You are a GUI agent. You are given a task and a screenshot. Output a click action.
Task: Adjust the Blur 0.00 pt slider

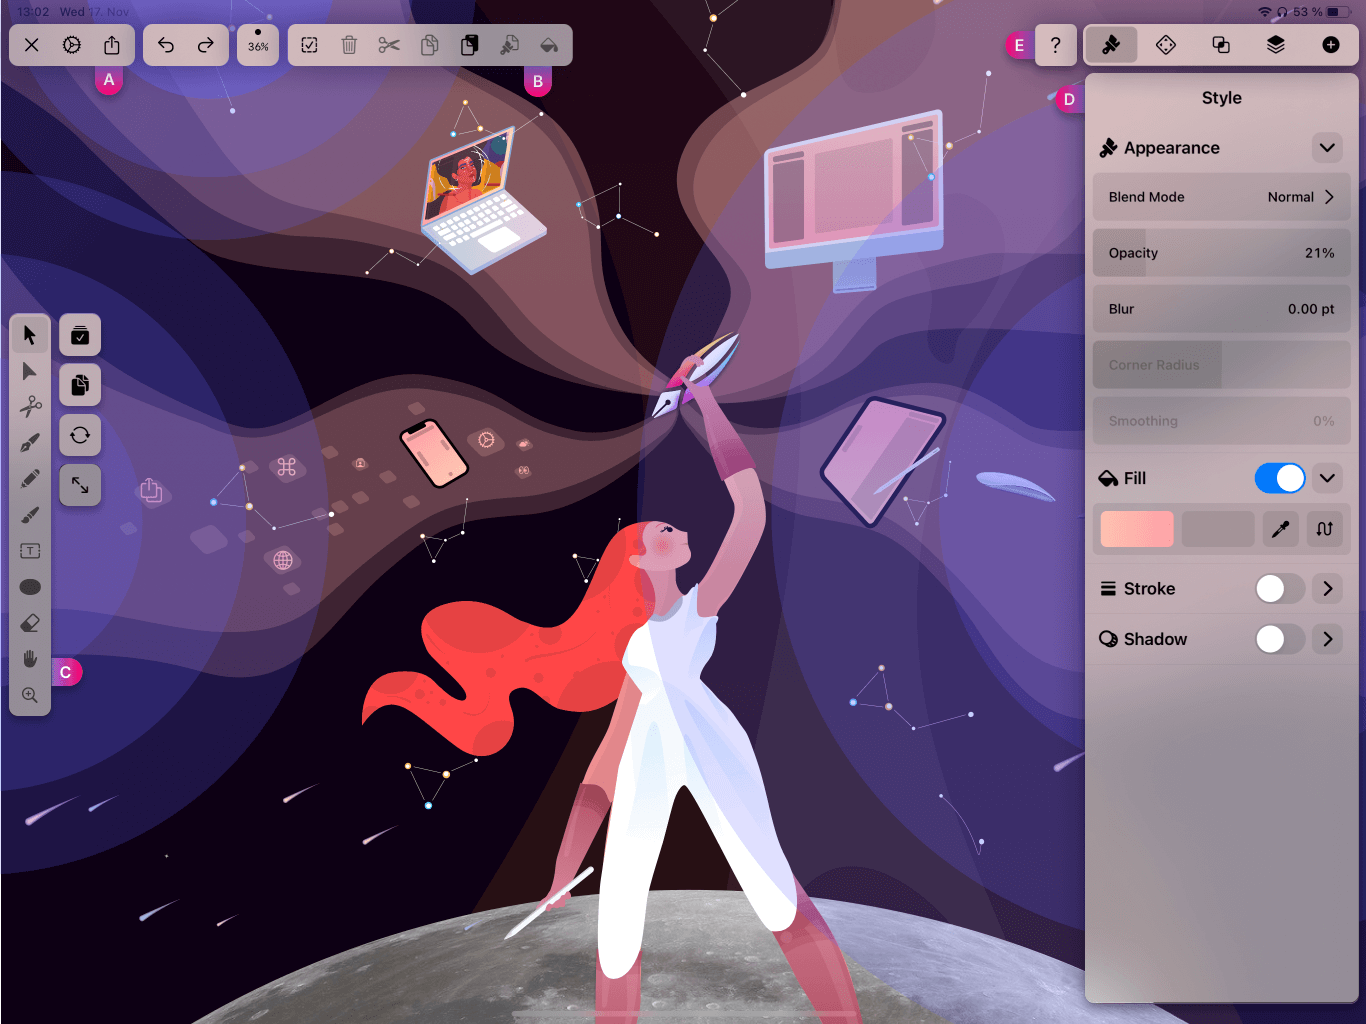coord(1221,309)
